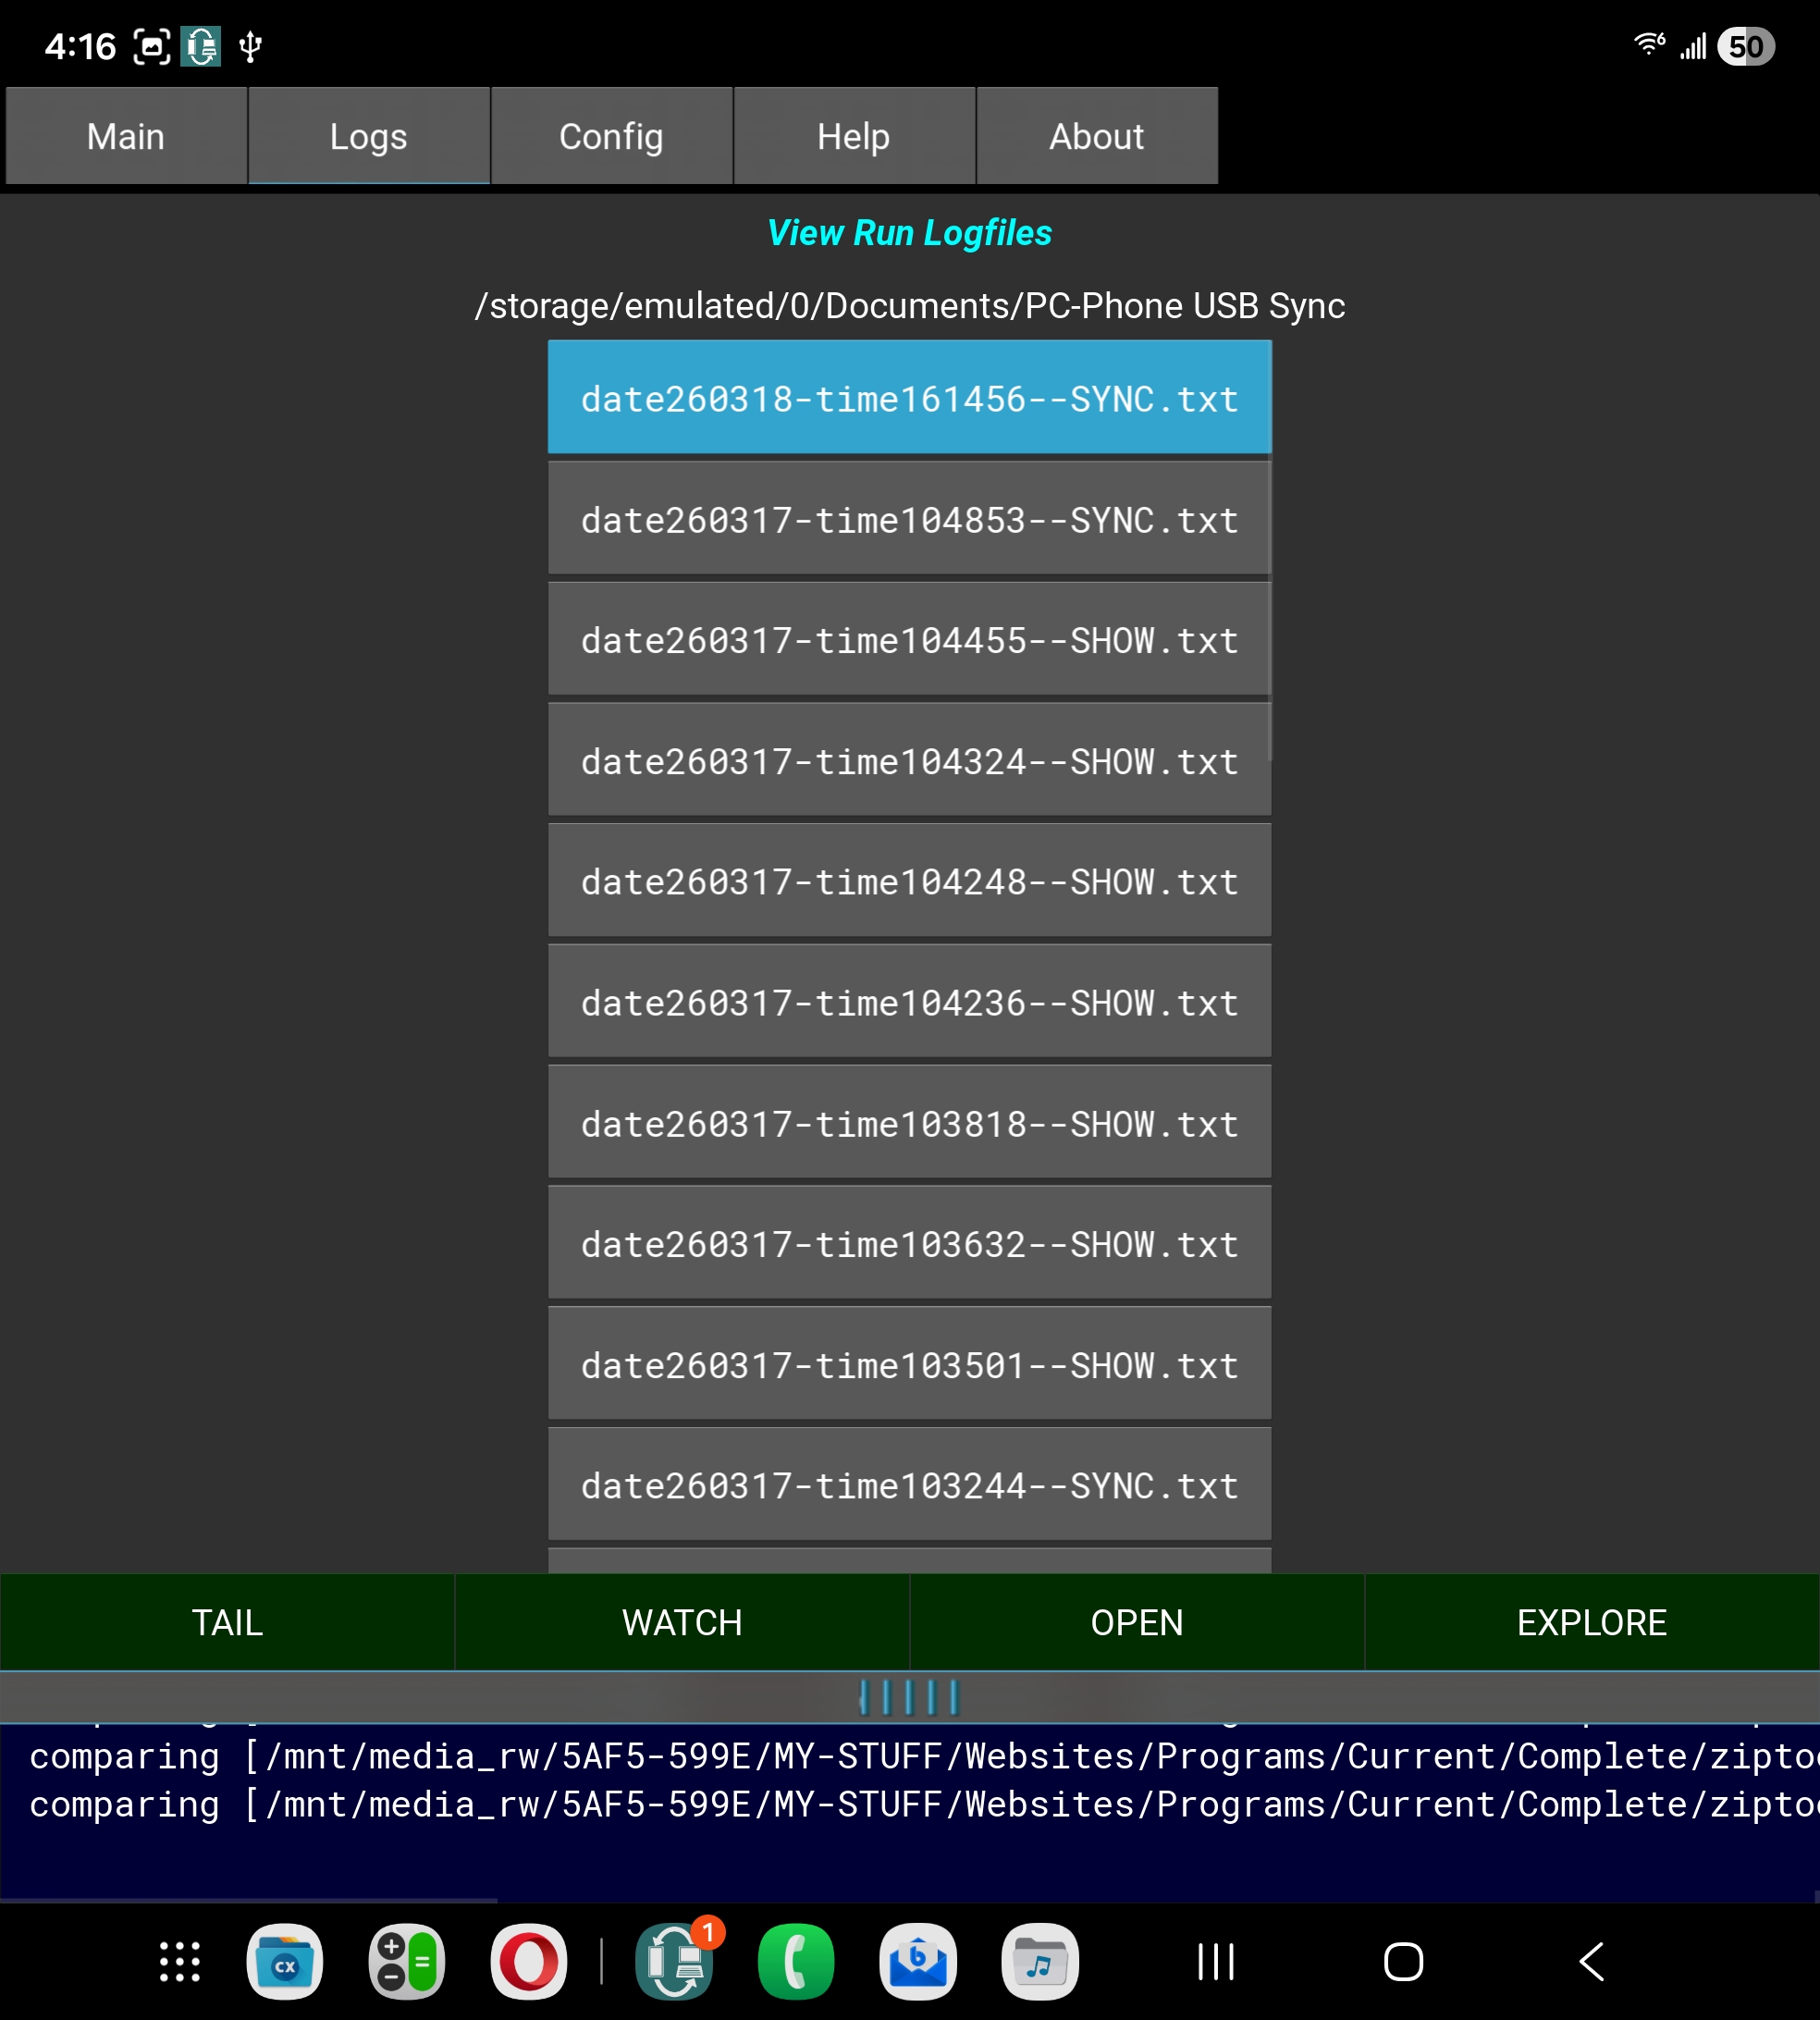Viewport: 1820px width, 2020px height.
Task: Switch to the Config tab
Action: [x=611, y=136]
